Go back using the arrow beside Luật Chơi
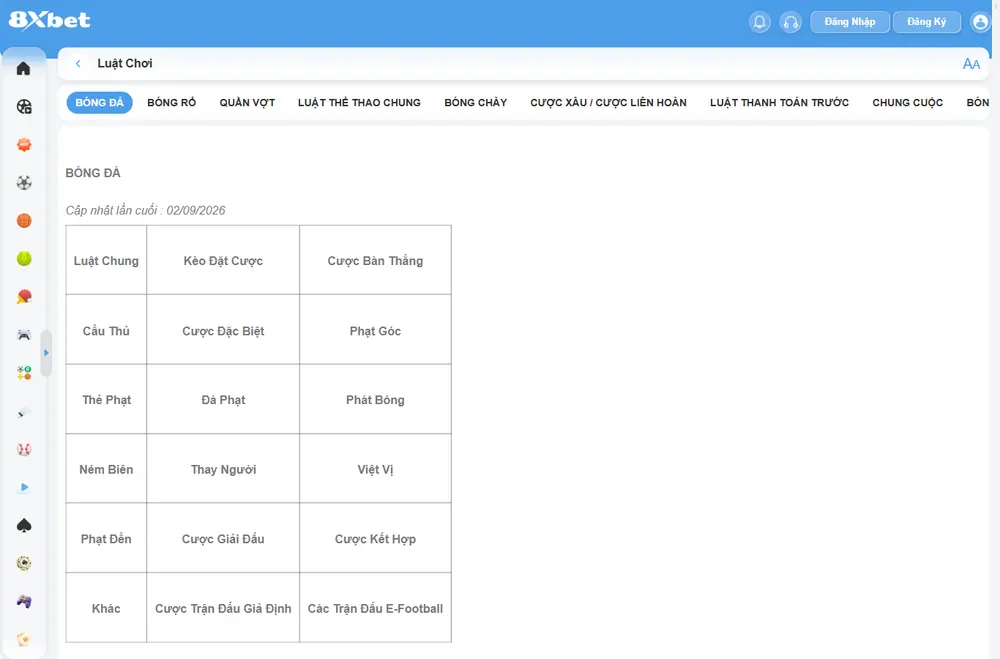 click(x=78, y=63)
